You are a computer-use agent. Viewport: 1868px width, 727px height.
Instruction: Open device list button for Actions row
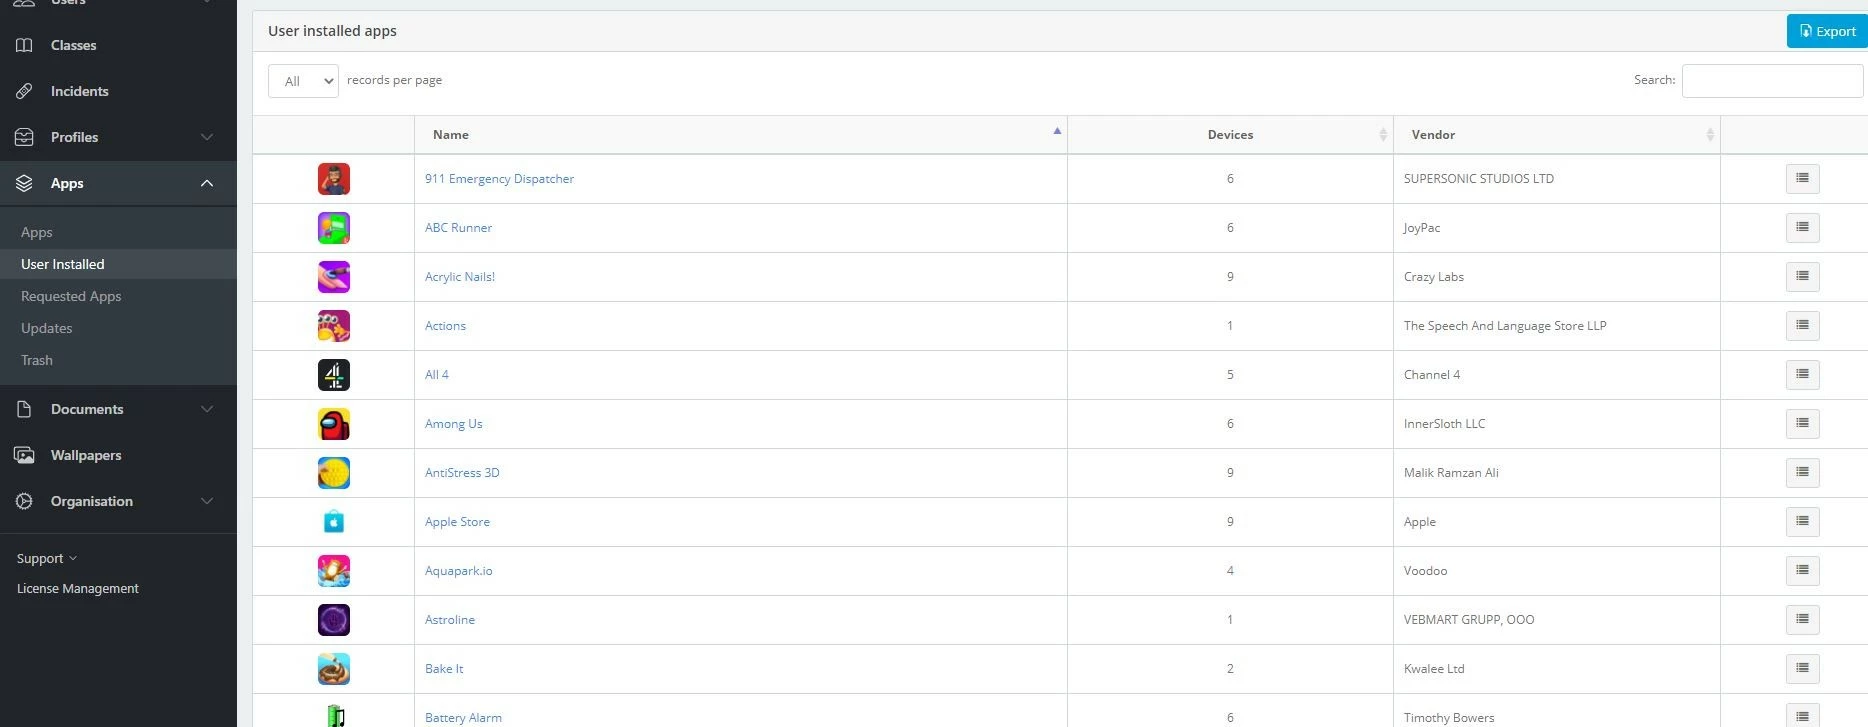click(x=1802, y=326)
